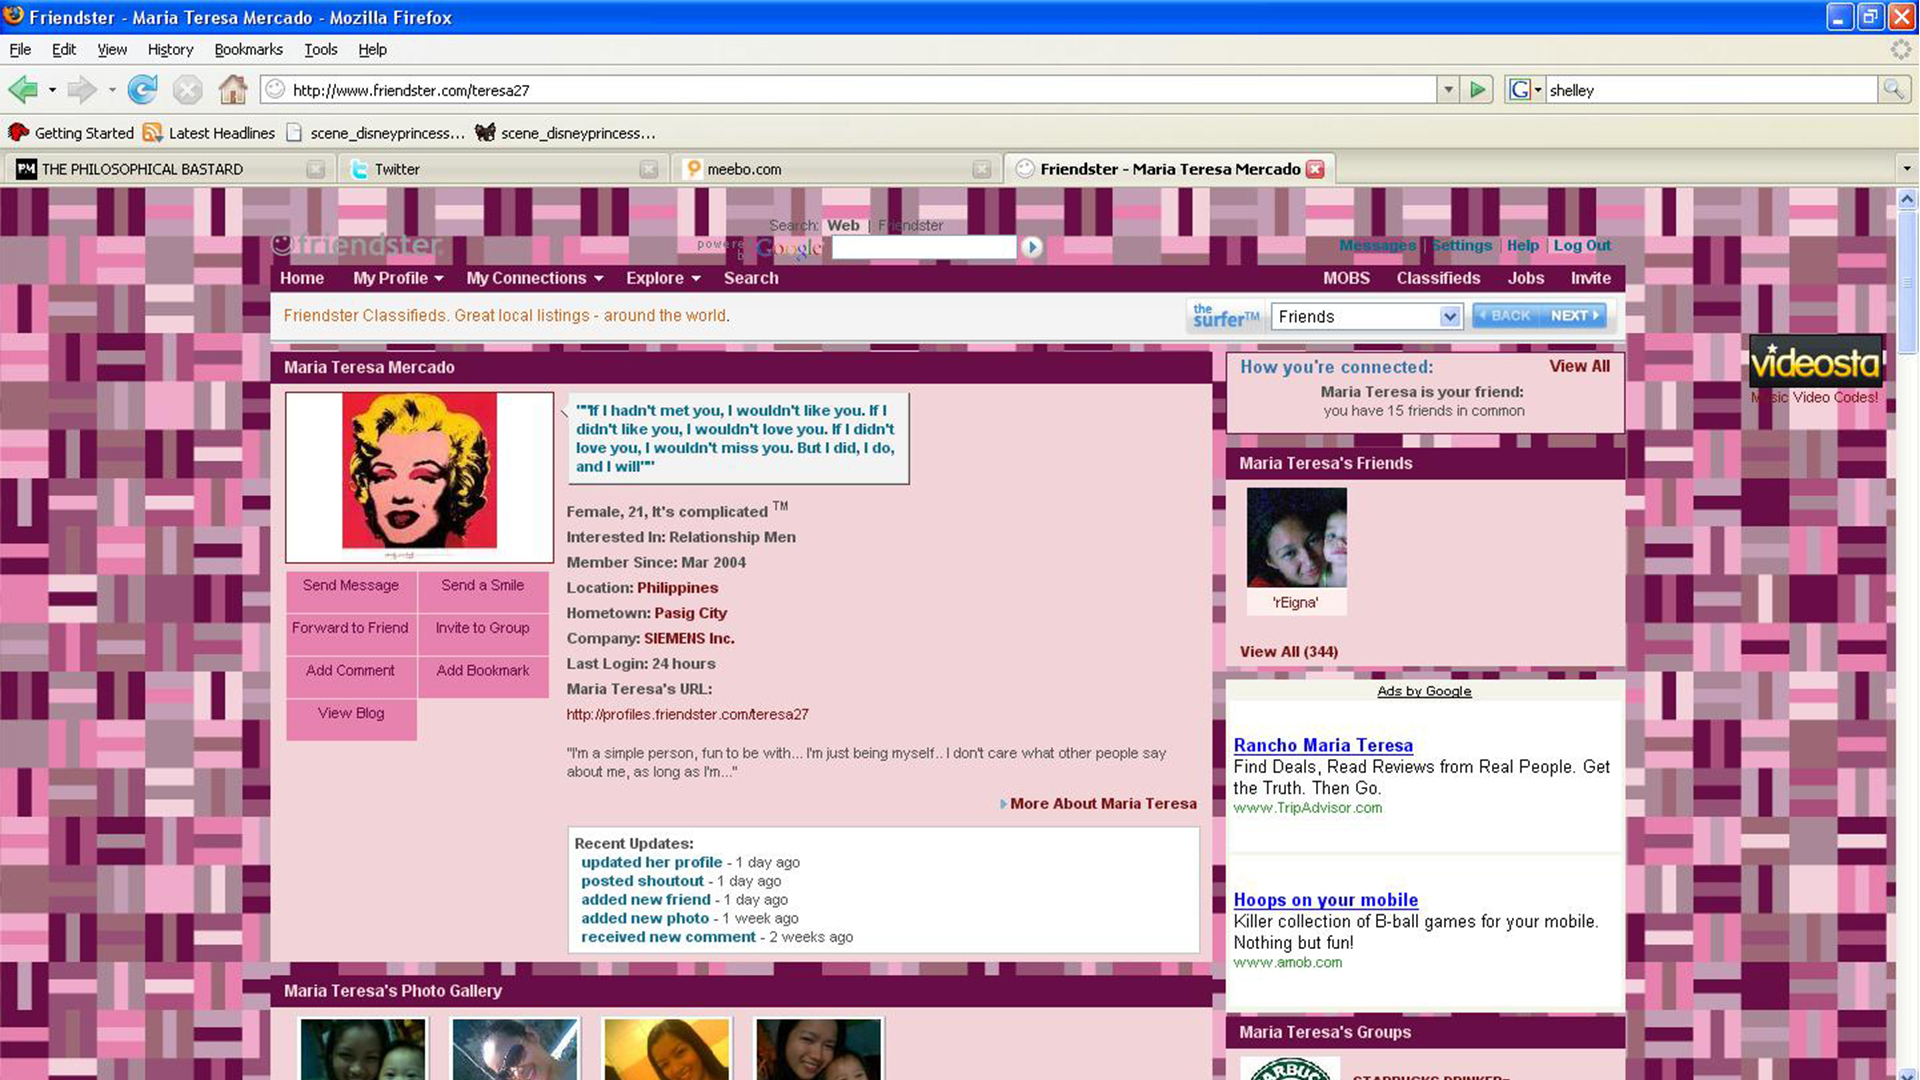This screenshot has width=1920, height=1080.
Task: Click the Getting Started bookmark
Action: (x=71, y=133)
